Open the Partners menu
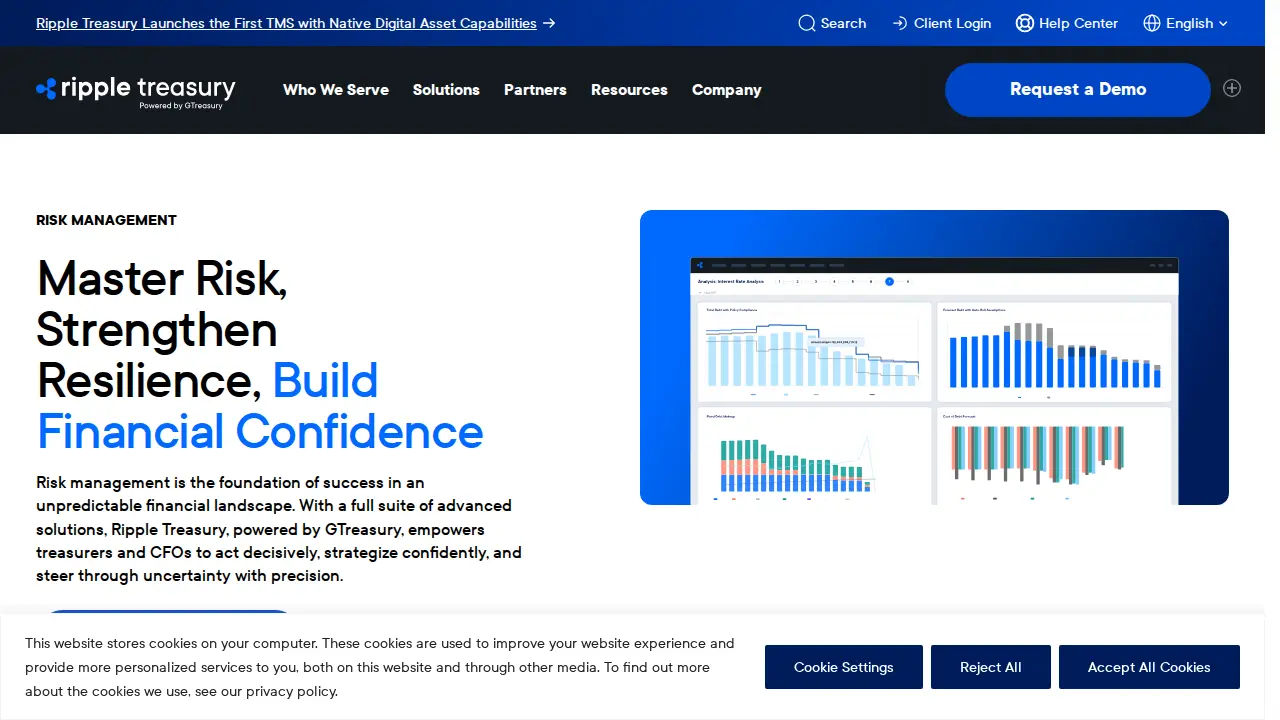Viewport: 1280px width, 720px height. pyautogui.click(x=535, y=90)
